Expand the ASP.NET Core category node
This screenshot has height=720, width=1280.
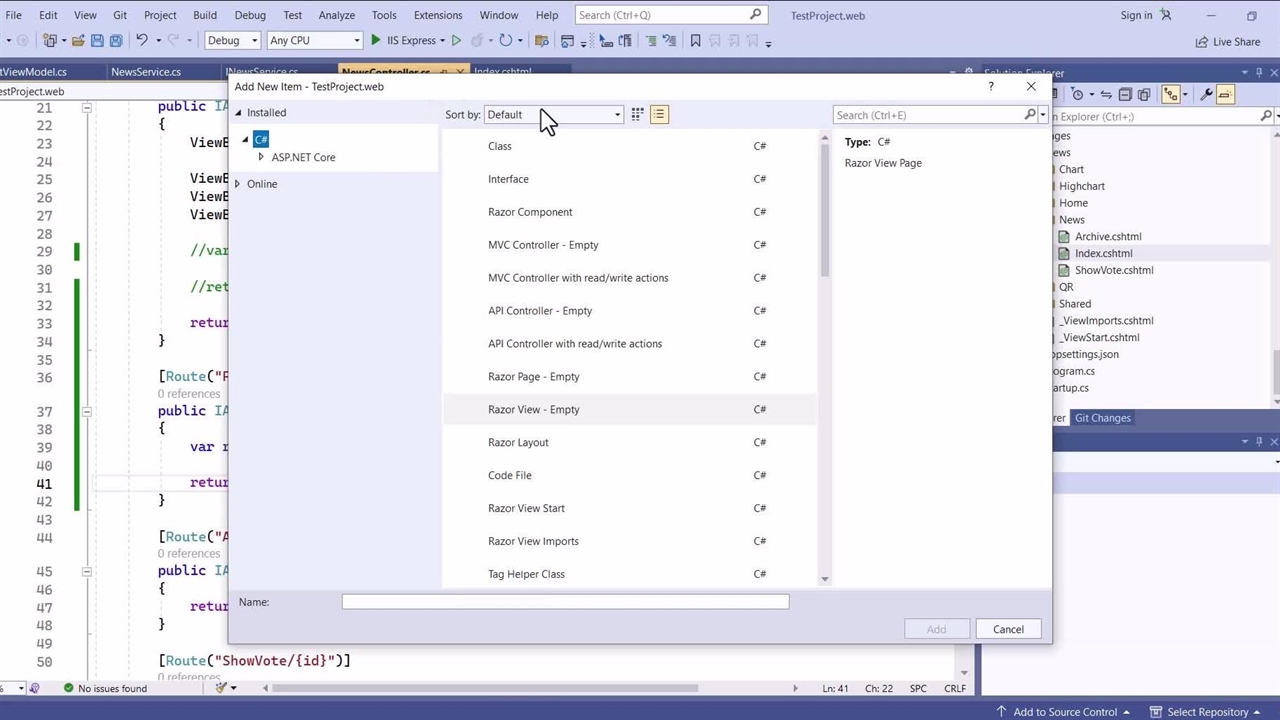point(261,157)
